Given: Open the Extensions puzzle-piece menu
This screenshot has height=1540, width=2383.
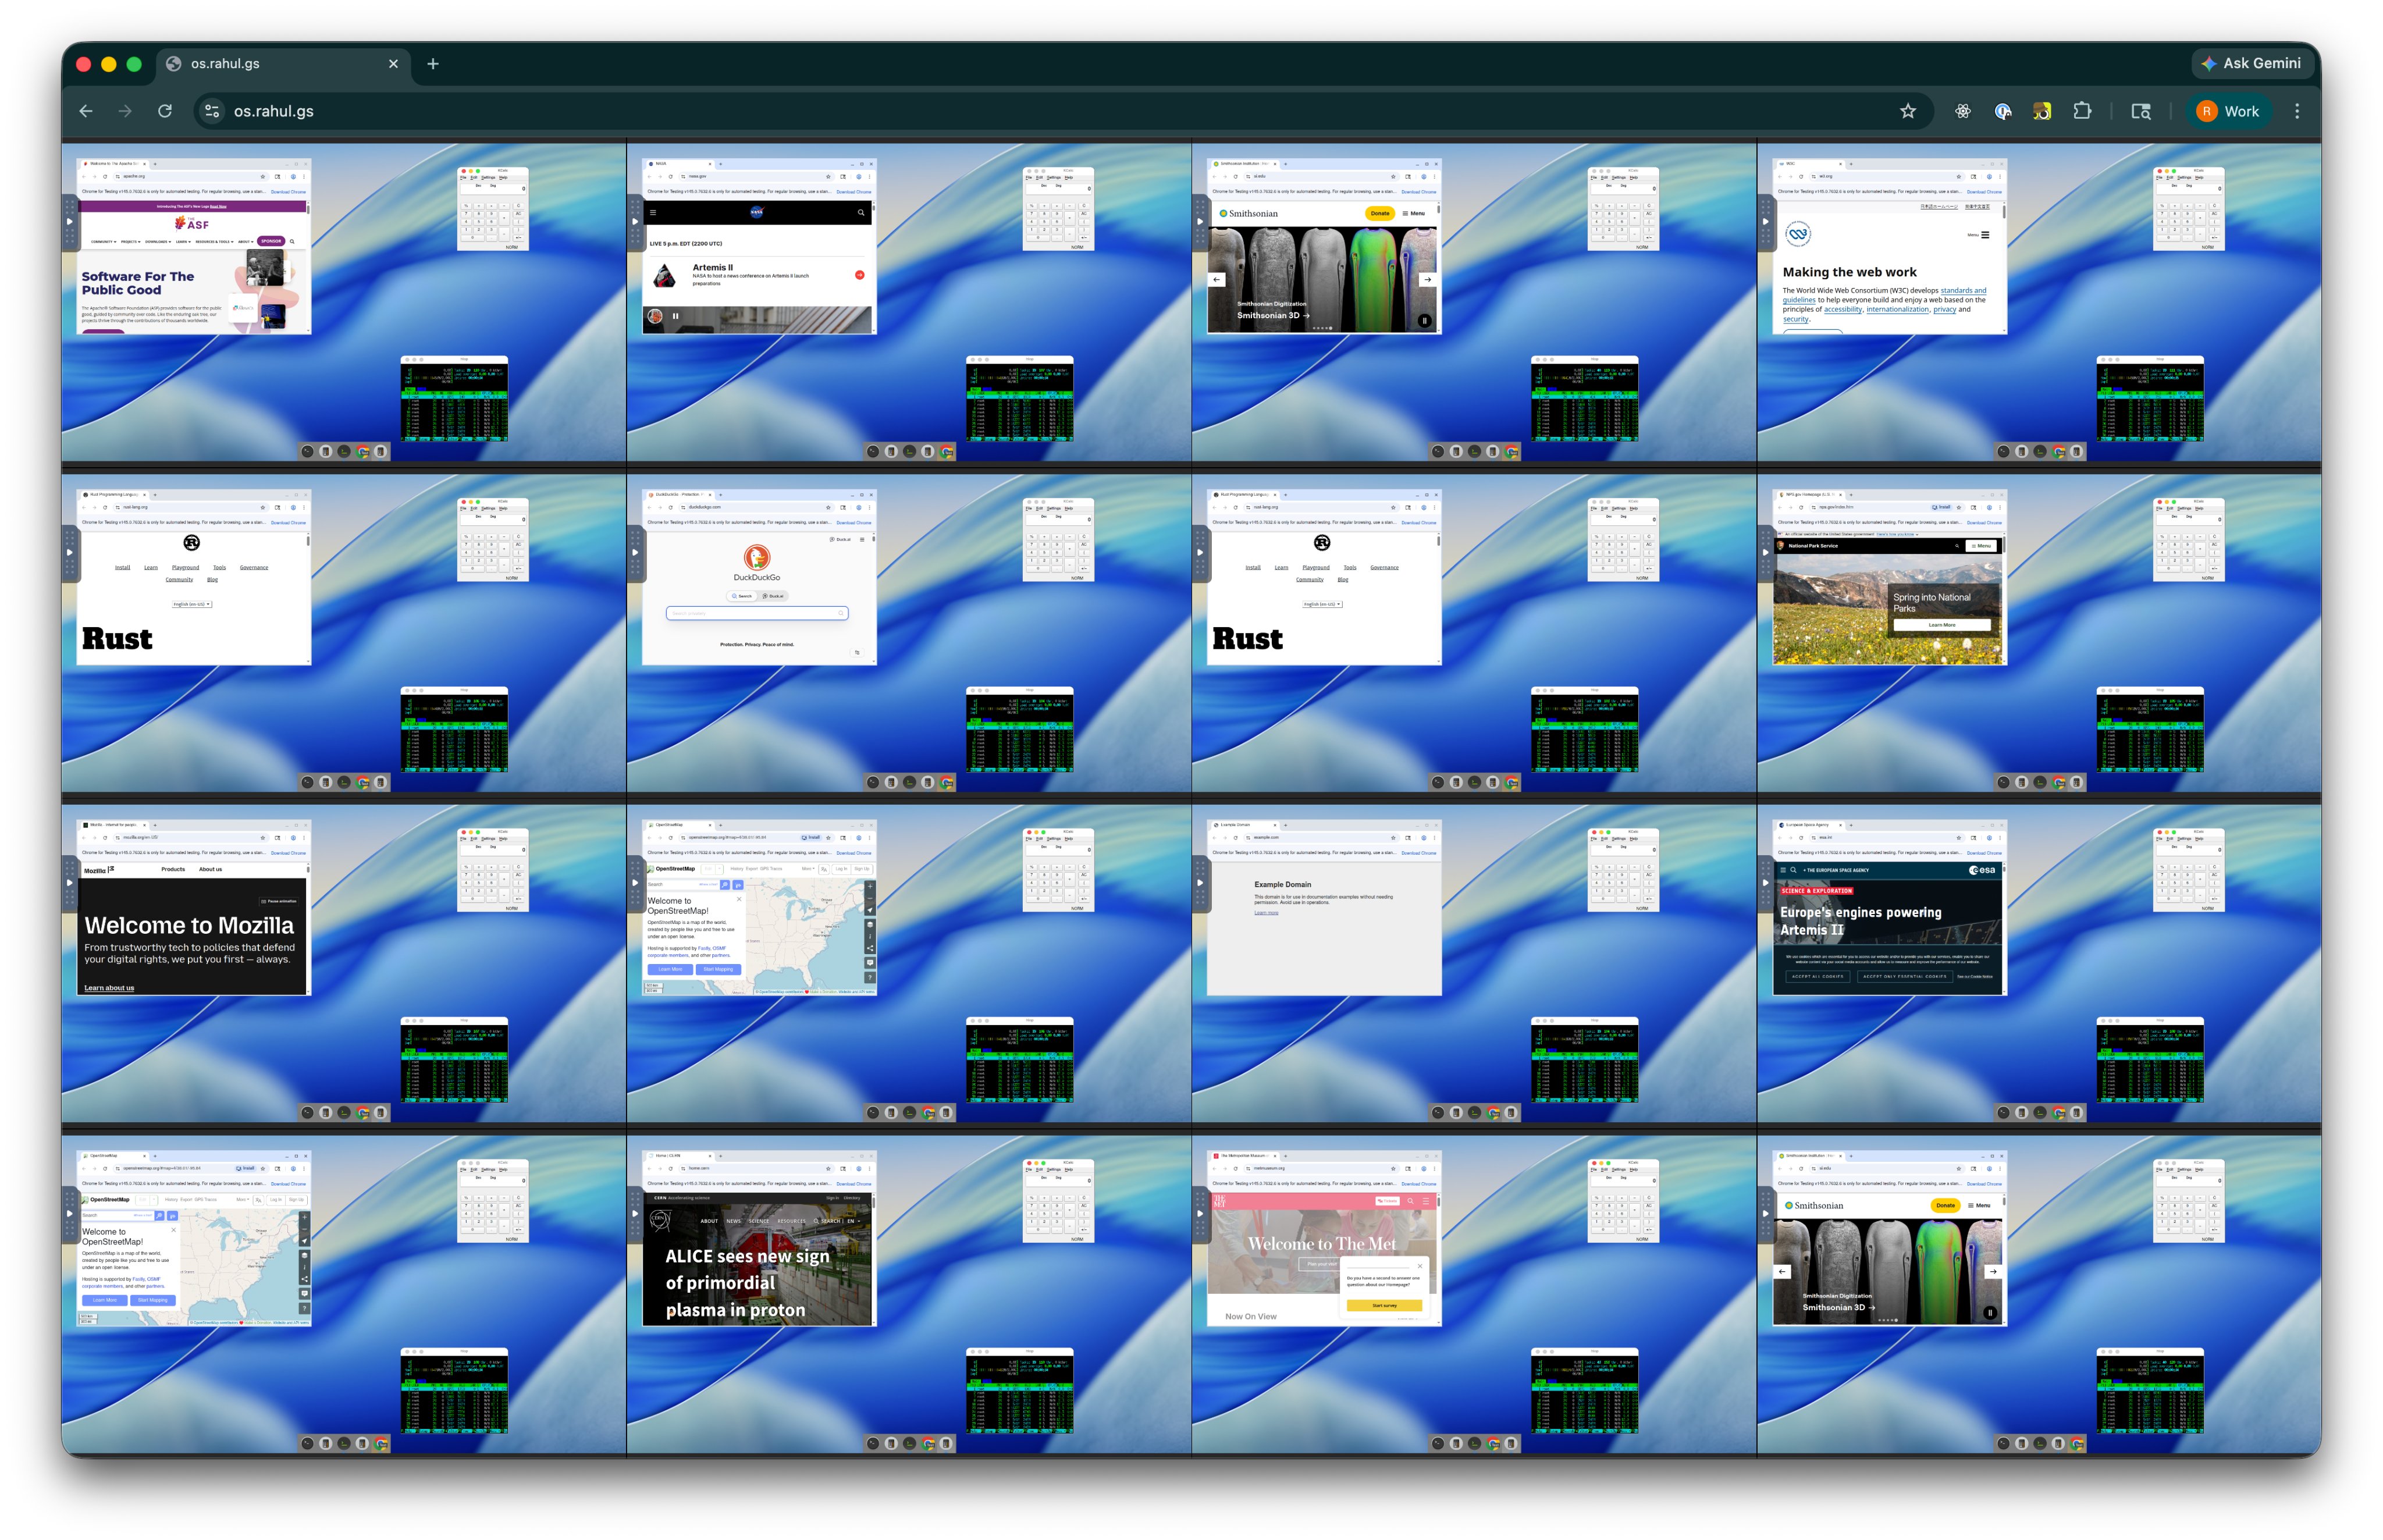Looking at the screenshot, I should click(2082, 111).
